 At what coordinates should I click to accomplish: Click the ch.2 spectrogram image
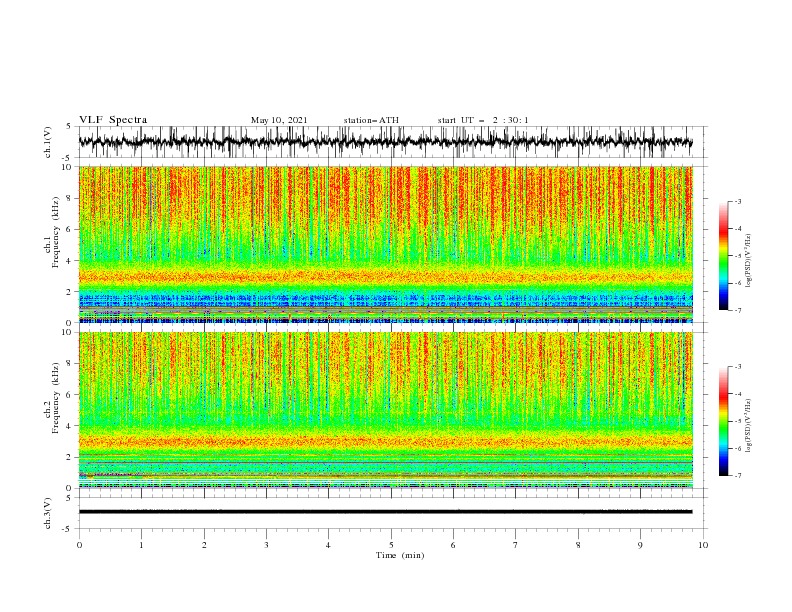pos(386,410)
